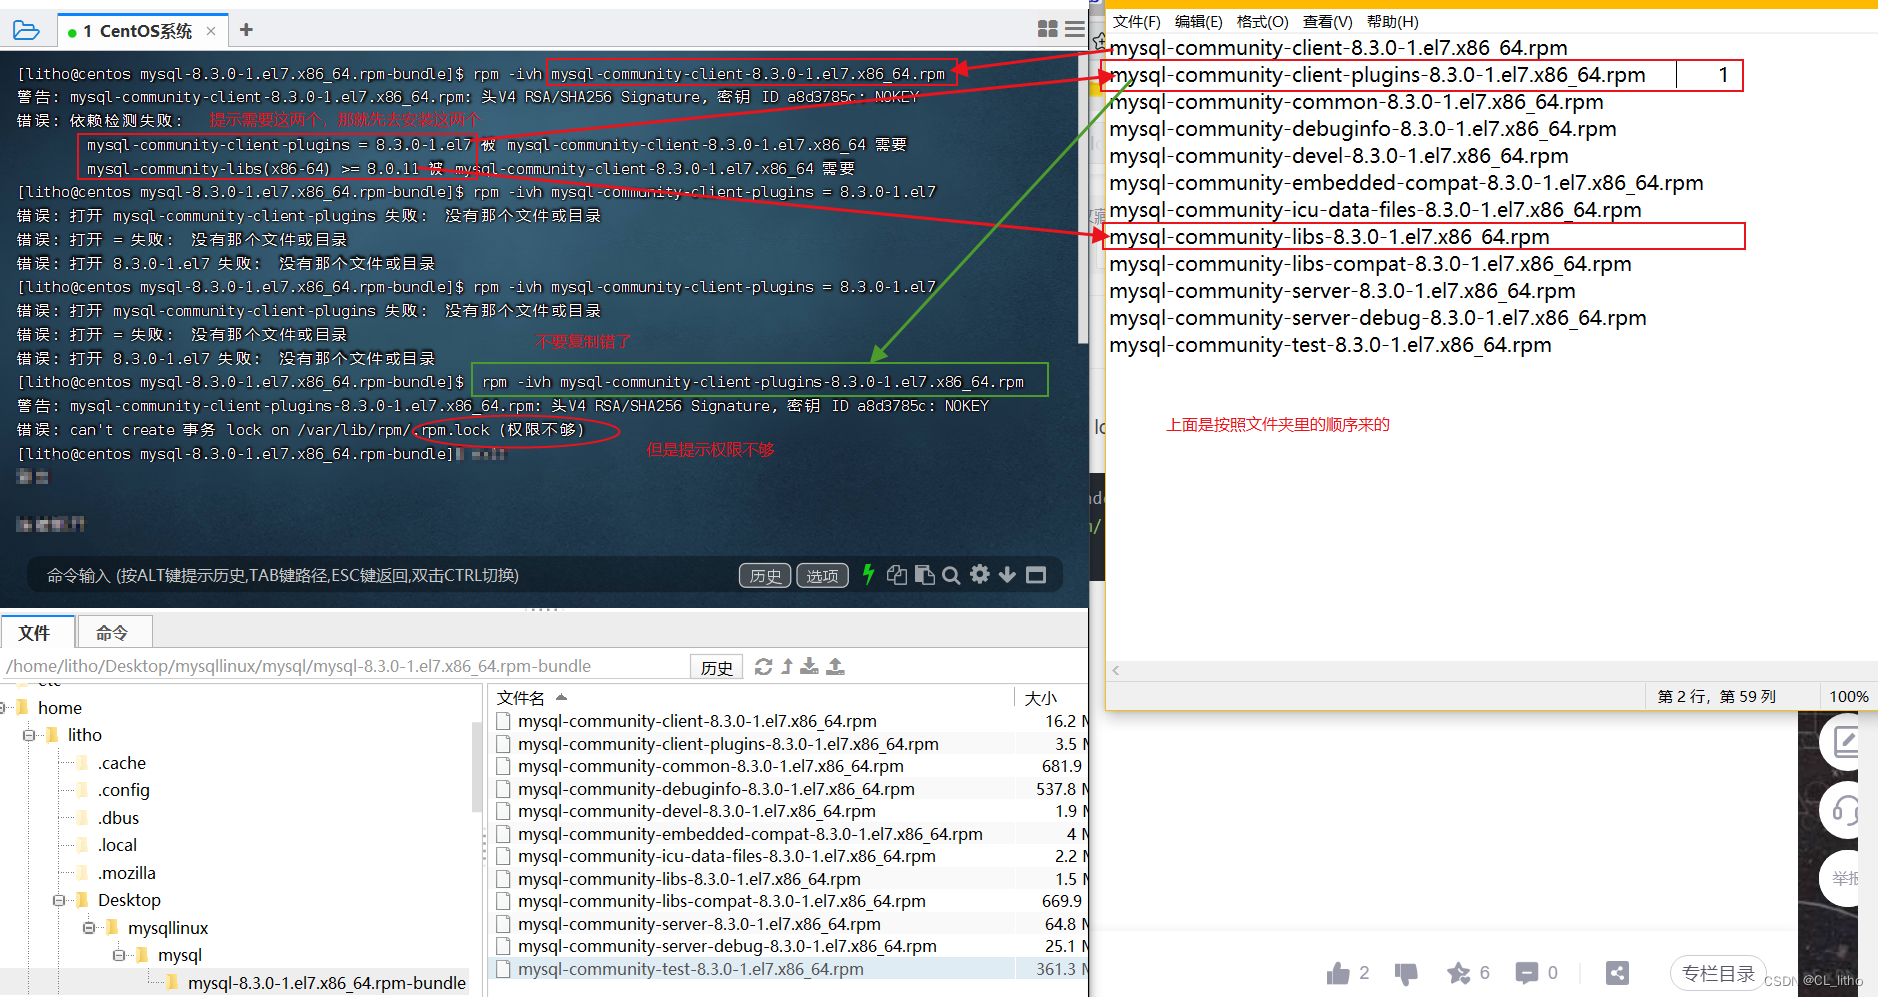Select the .dbus folder in the tree
Viewport: 1878px width, 997px height.
(x=118, y=818)
